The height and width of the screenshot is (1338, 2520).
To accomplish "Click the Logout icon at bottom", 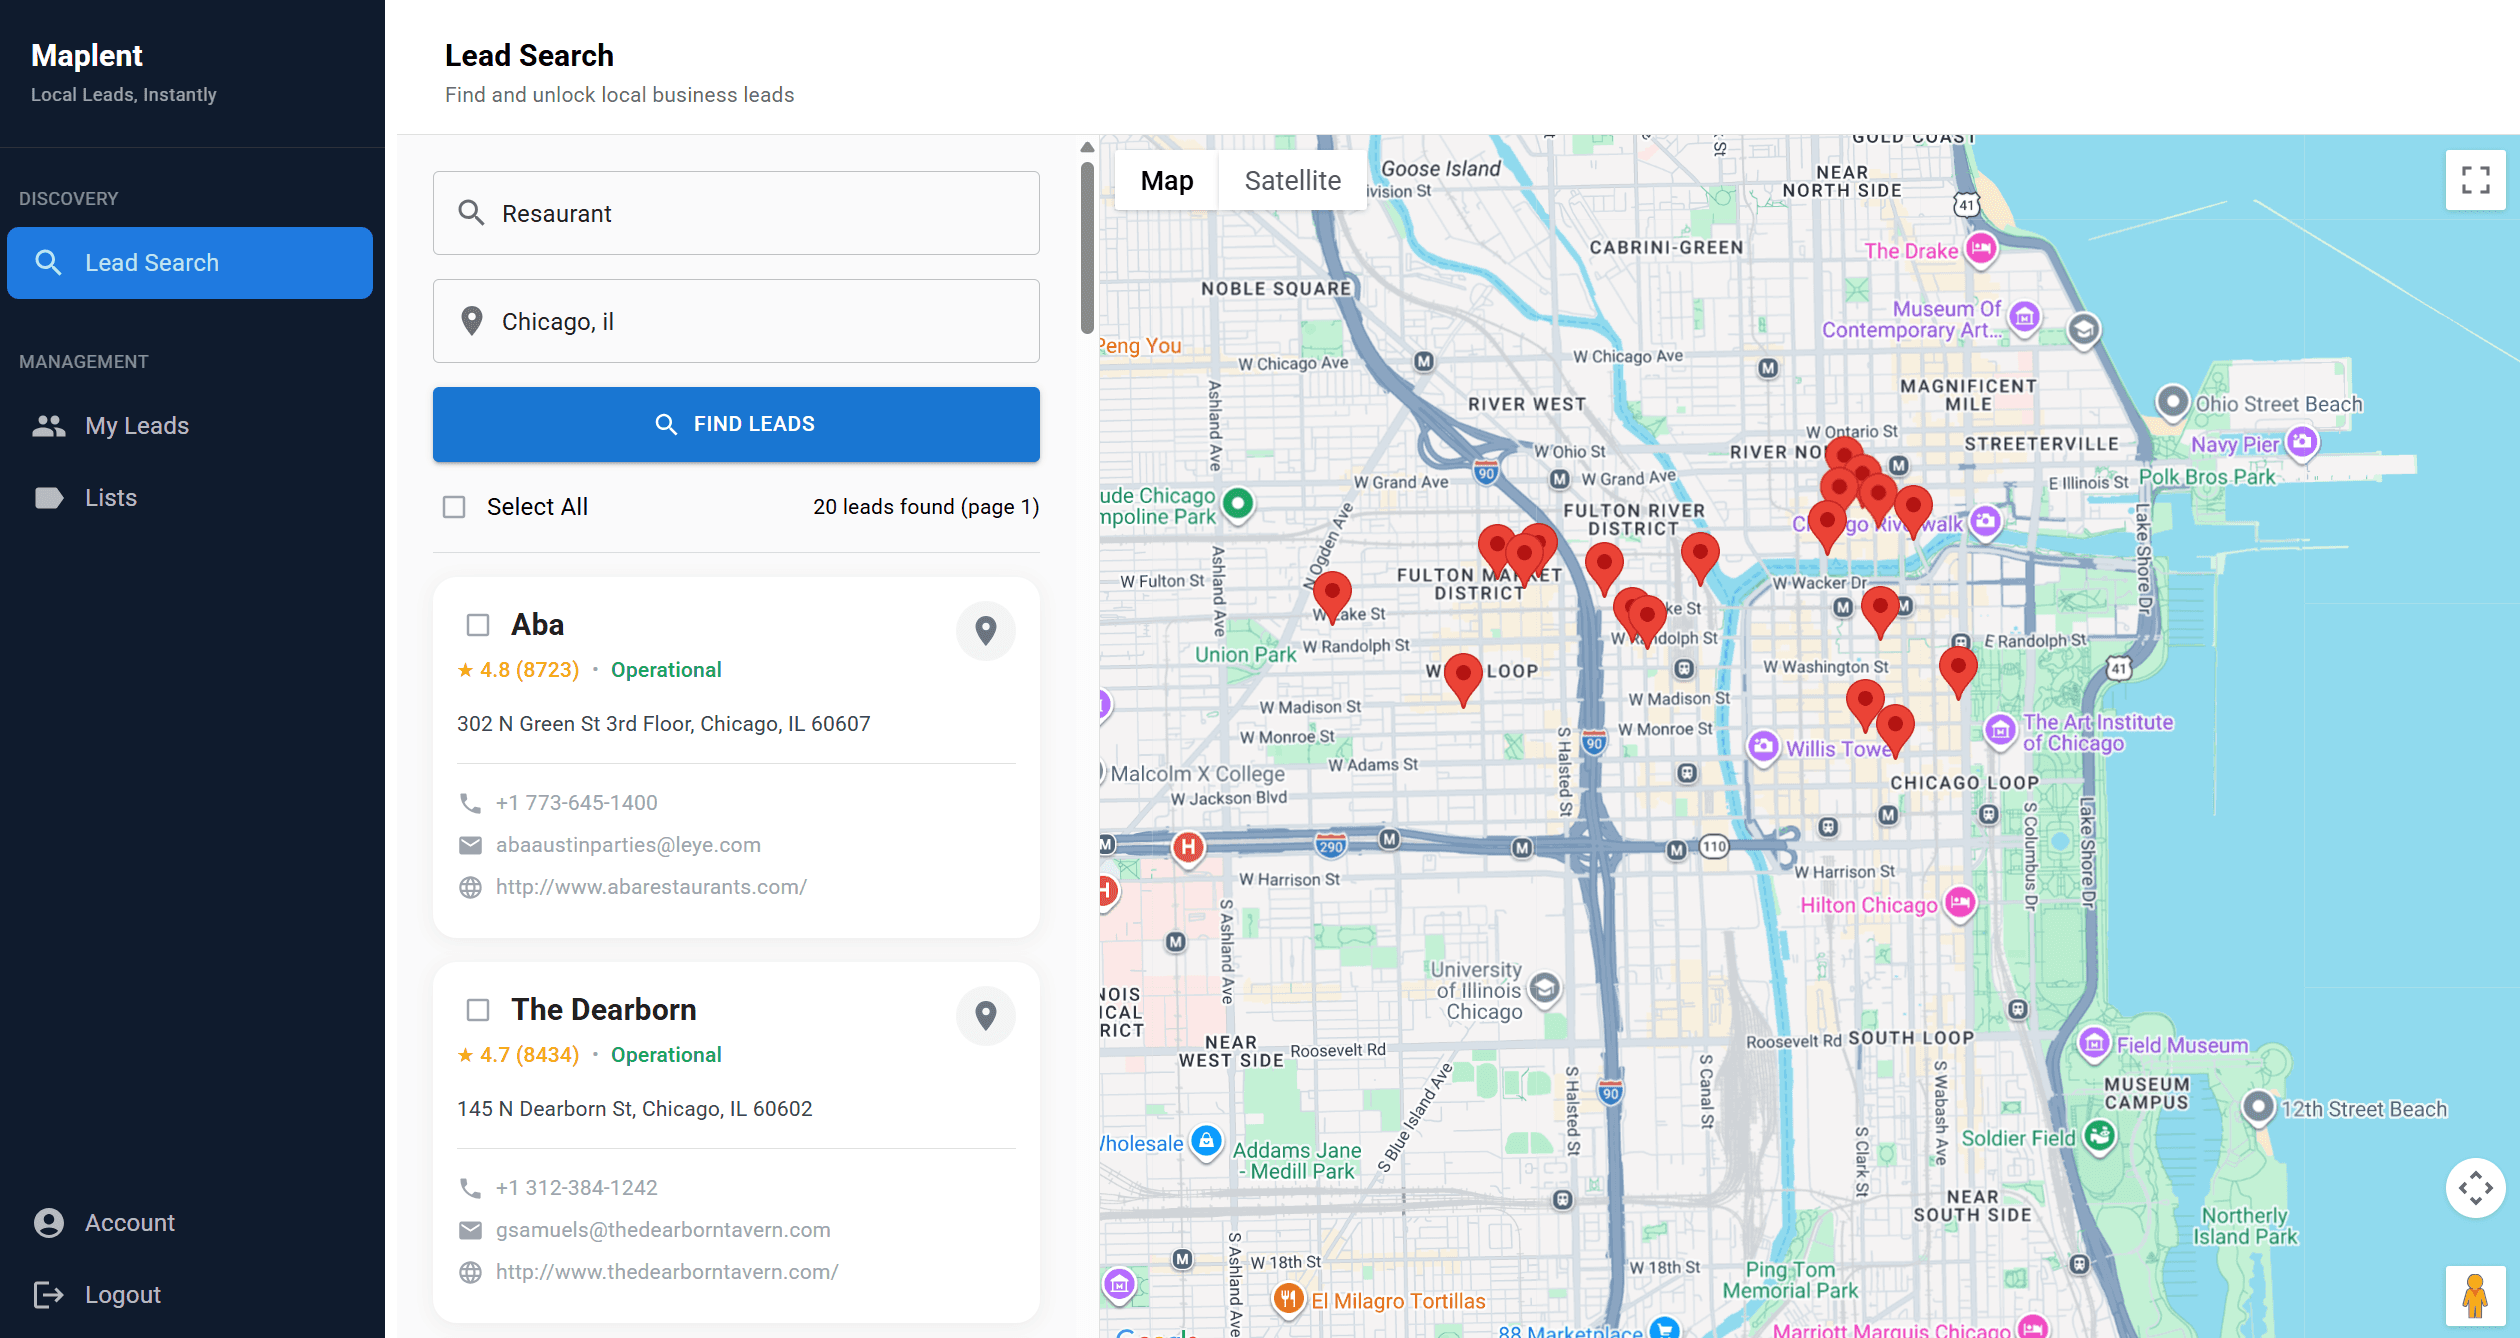I will [x=48, y=1294].
